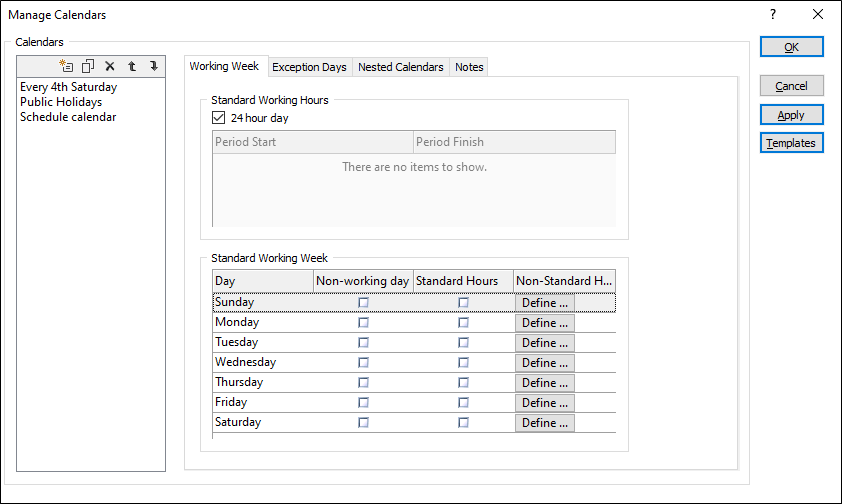842x504 pixels.
Task: Click the help question mark icon
Action: tap(773, 15)
